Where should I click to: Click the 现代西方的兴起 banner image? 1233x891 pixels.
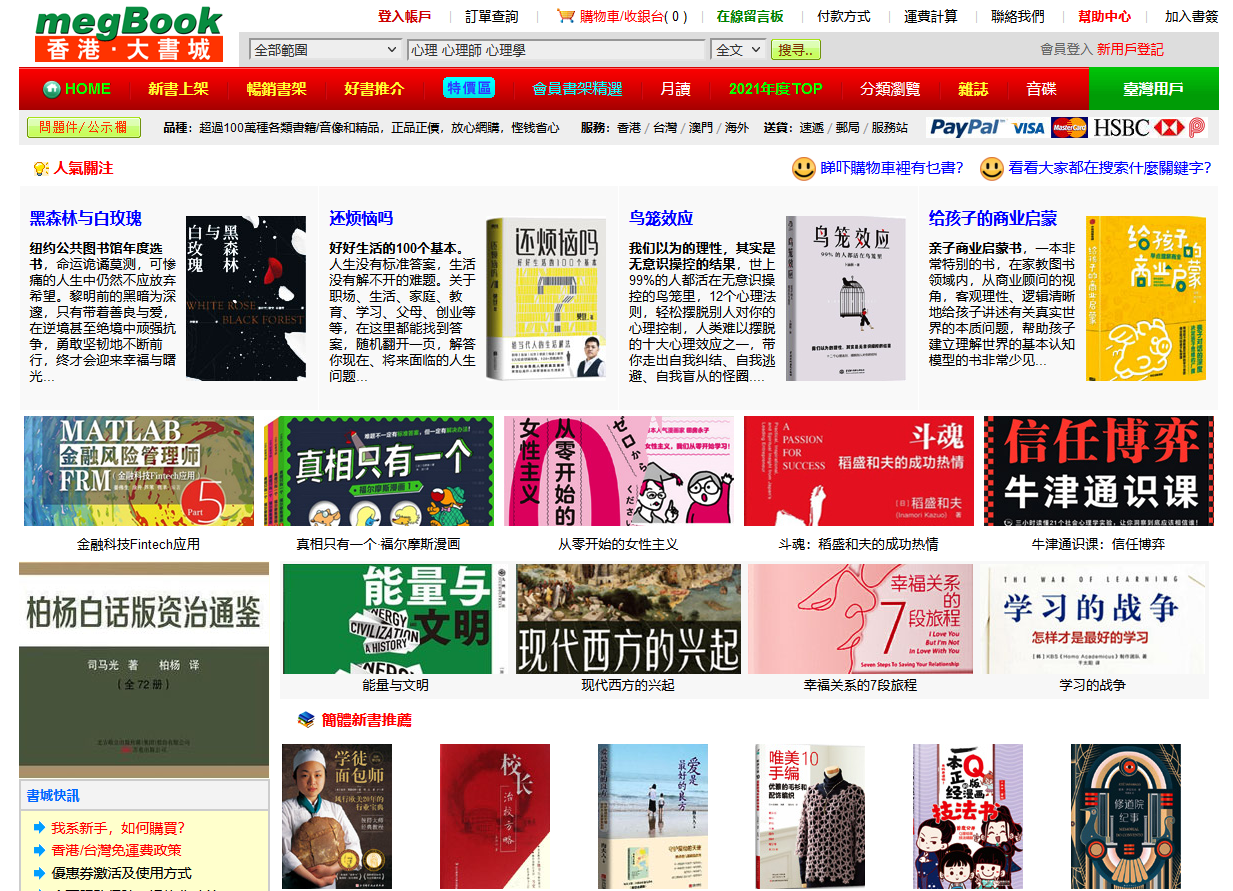628,619
